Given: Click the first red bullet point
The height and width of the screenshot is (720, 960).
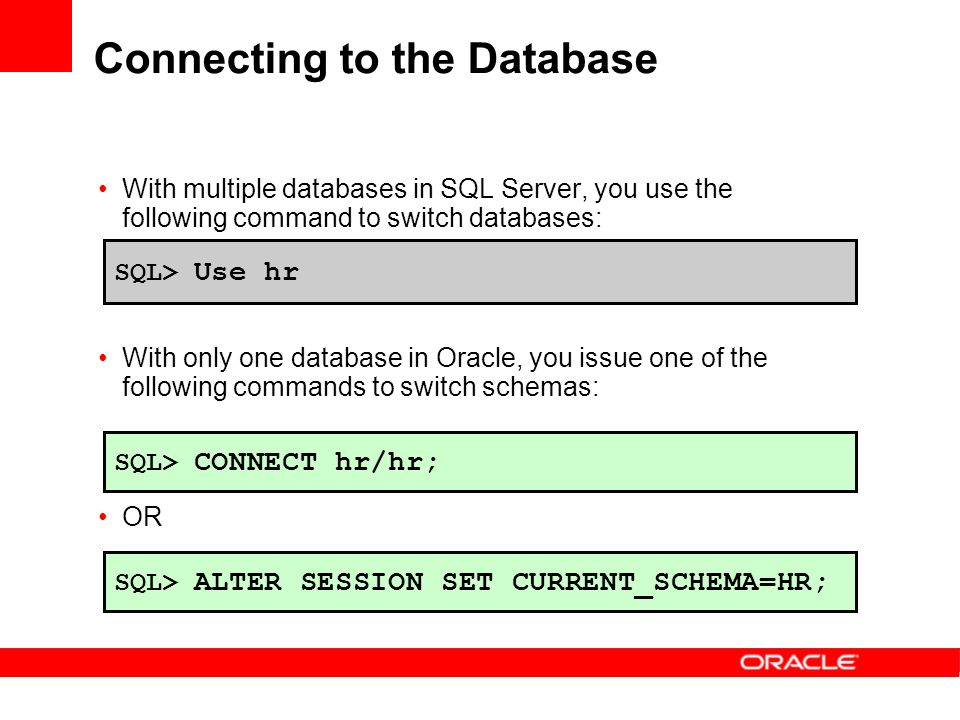Looking at the screenshot, I should pyautogui.click(x=103, y=189).
